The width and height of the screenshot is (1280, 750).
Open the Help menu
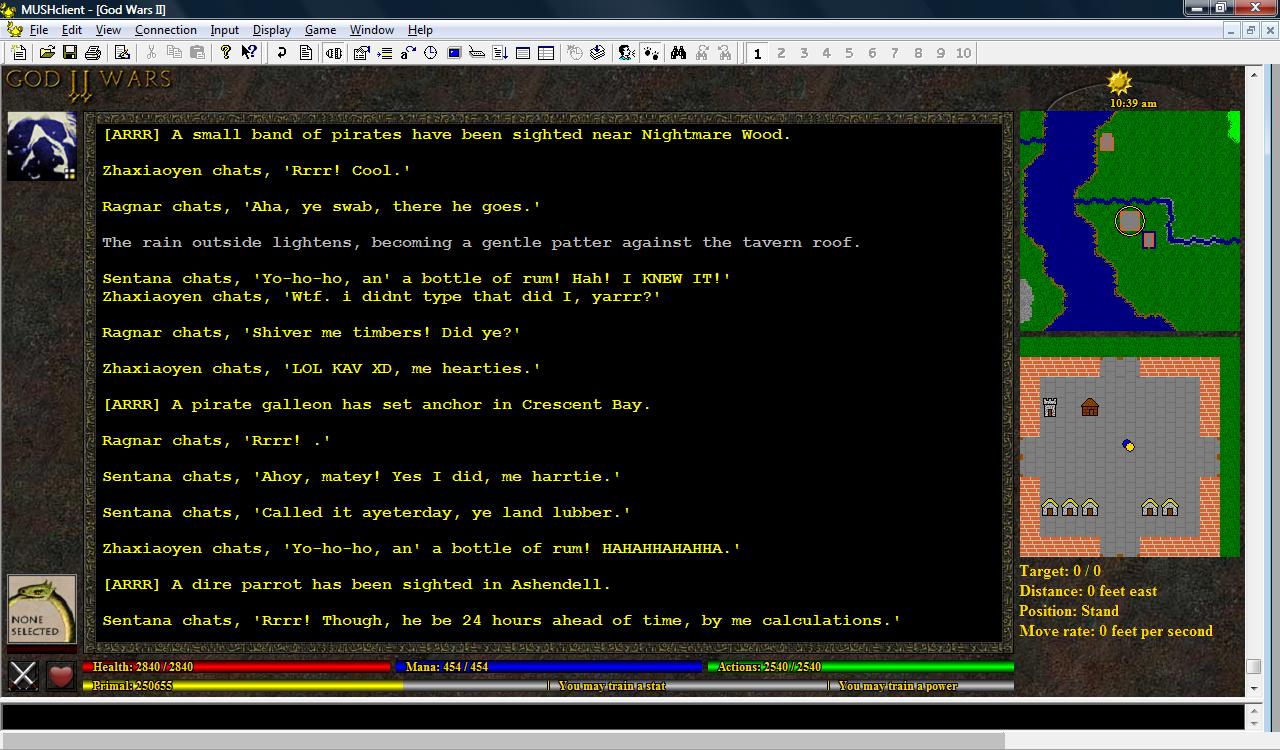420,30
